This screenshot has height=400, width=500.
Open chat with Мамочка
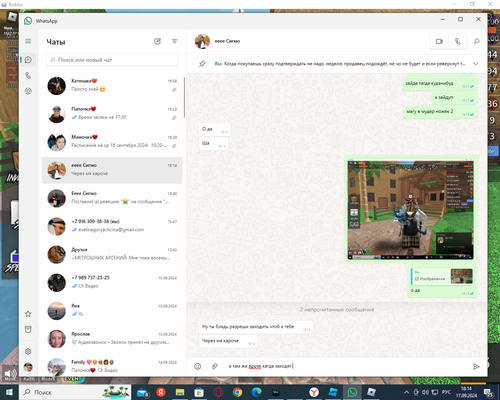pos(112,142)
